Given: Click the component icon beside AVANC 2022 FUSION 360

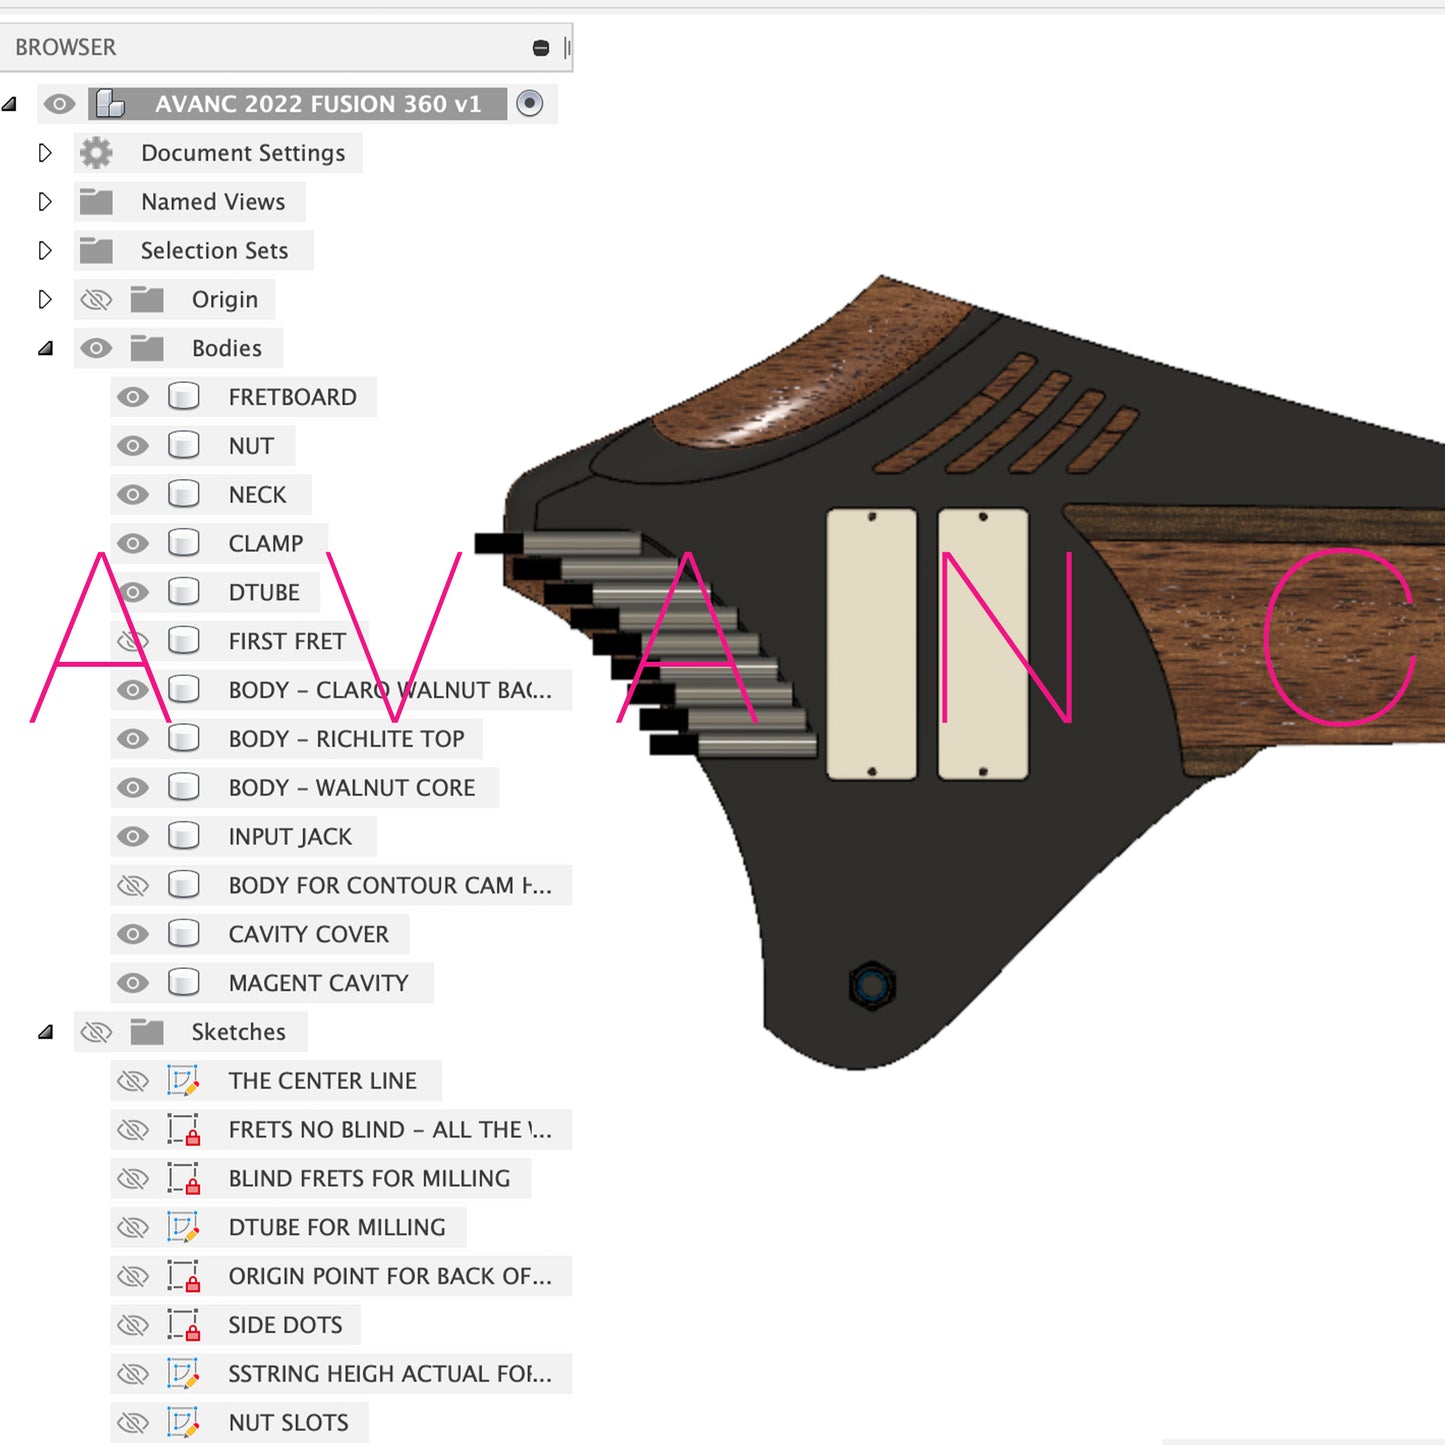Looking at the screenshot, I should coord(110,104).
